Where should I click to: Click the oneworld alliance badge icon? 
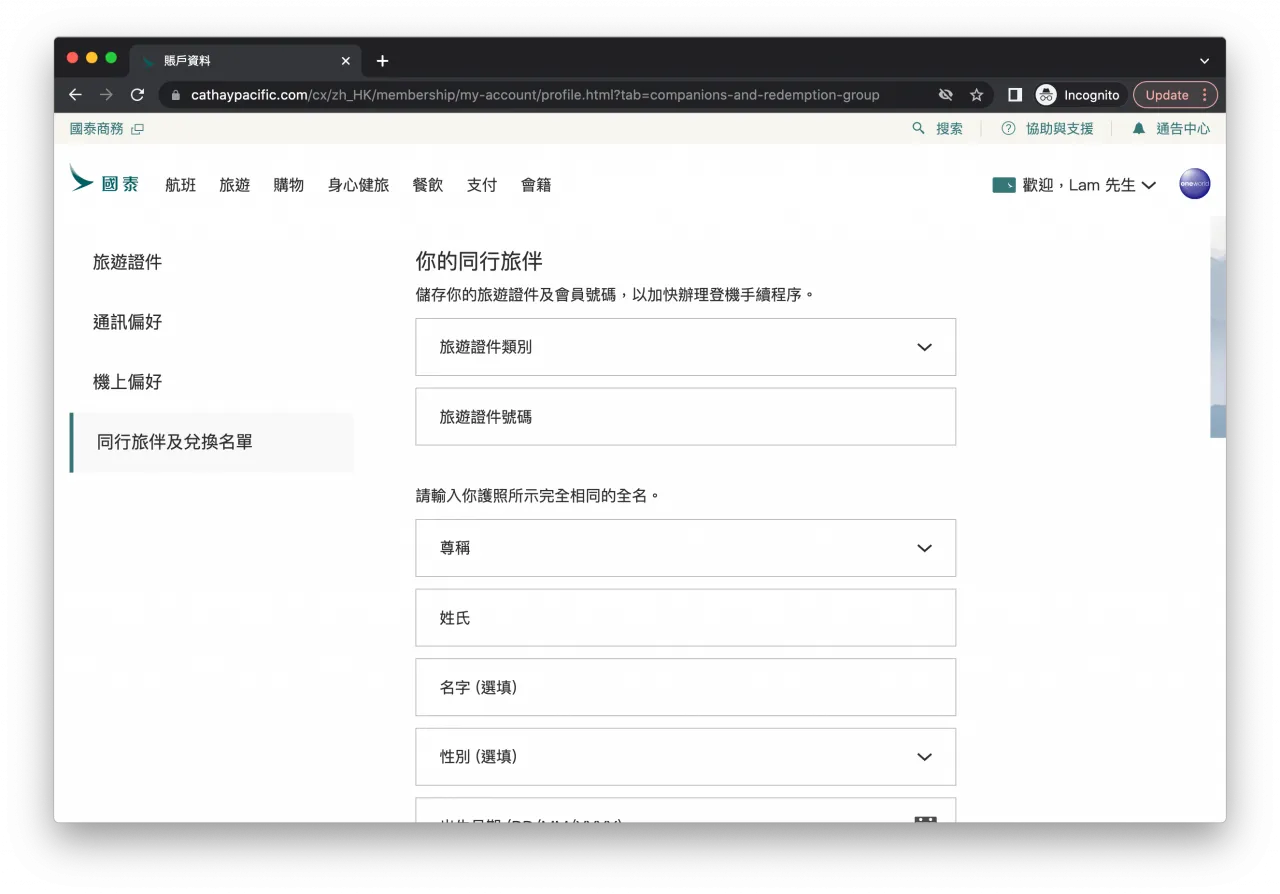(1194, 184)
